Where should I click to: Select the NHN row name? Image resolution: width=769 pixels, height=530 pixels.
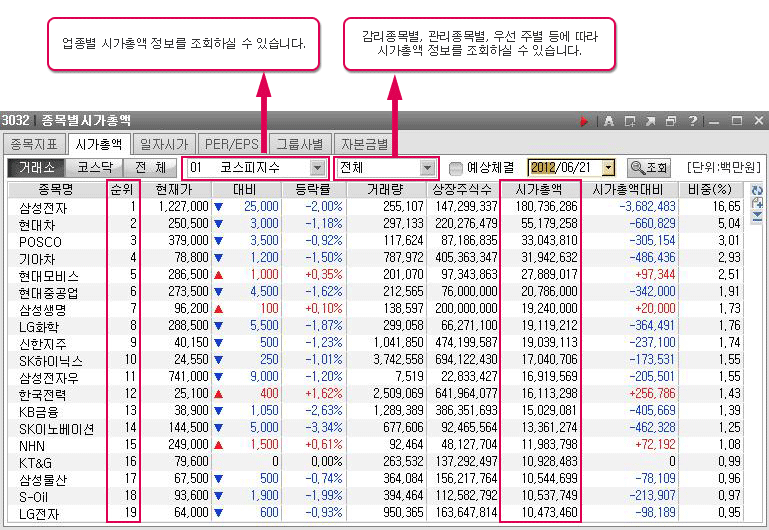[32, 446]
